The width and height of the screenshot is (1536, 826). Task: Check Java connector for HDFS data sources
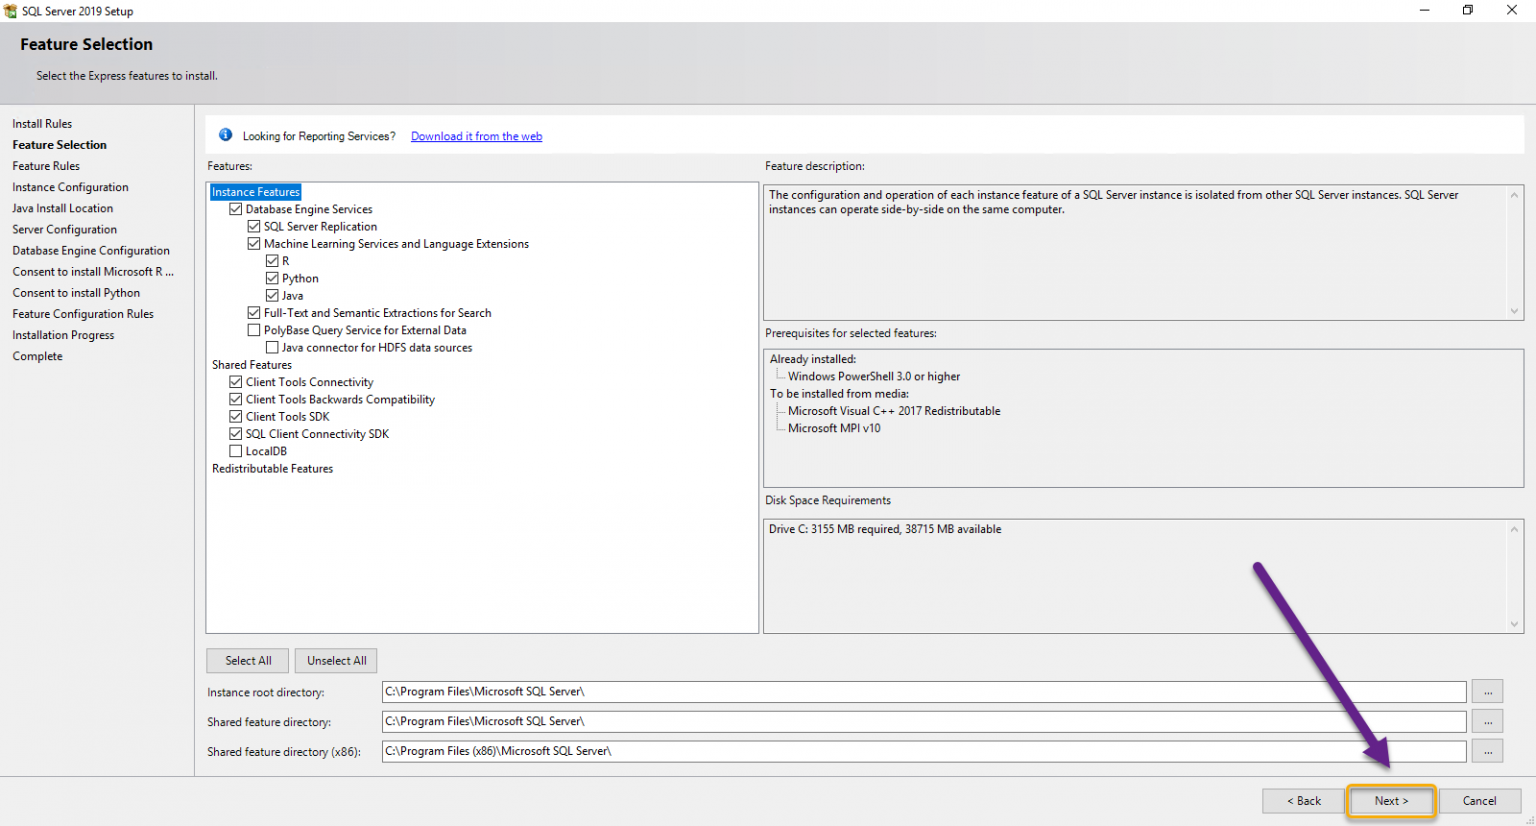[x=272, y=347]
